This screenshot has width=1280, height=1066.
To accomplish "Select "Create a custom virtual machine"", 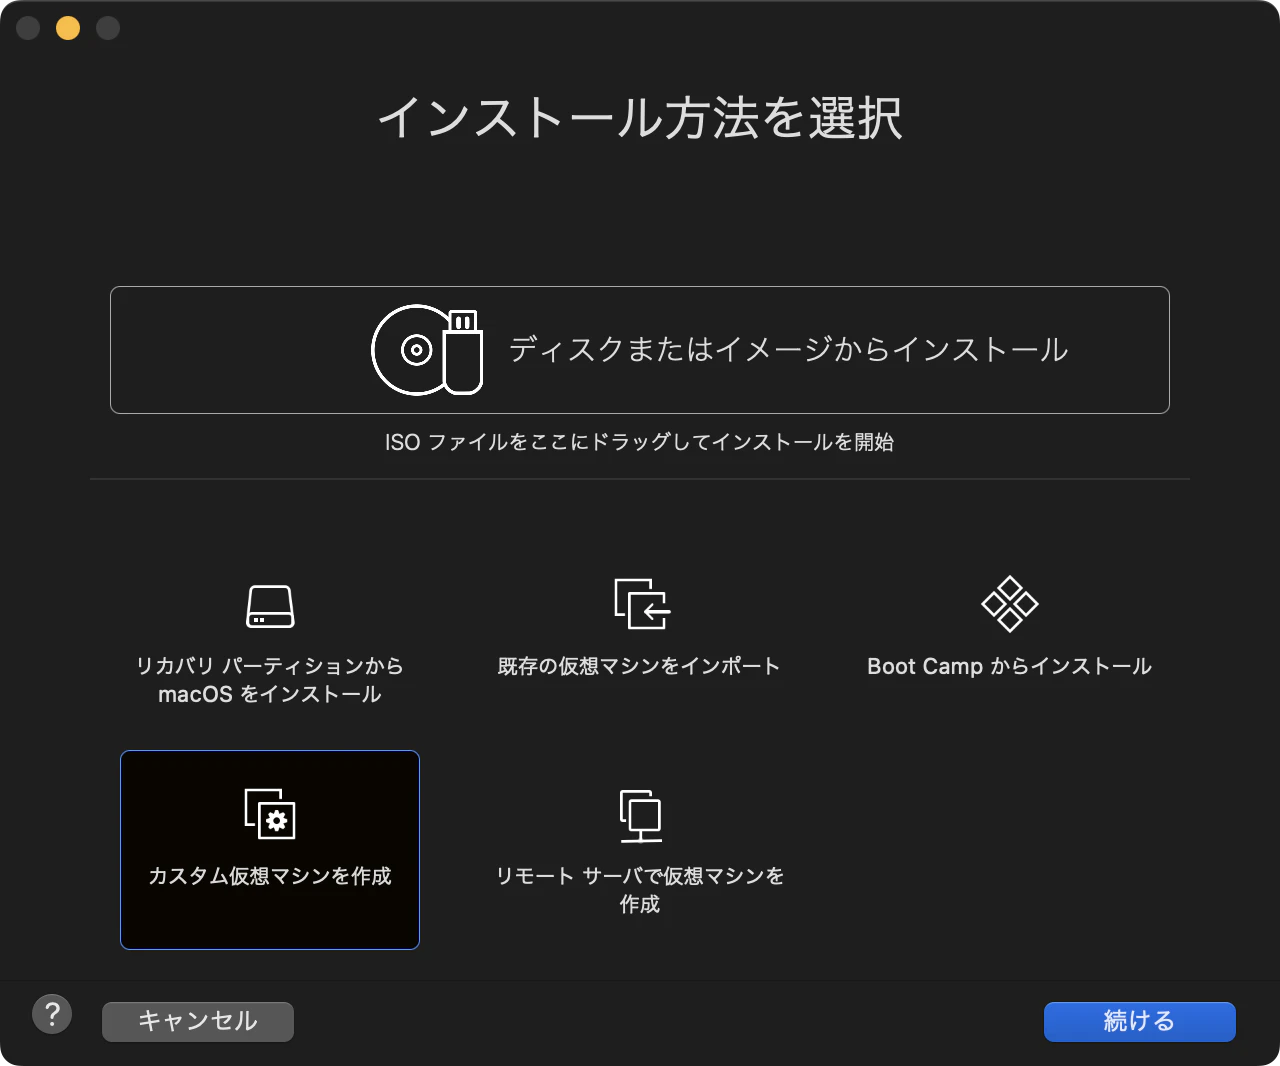I will [x=269, y=877].
